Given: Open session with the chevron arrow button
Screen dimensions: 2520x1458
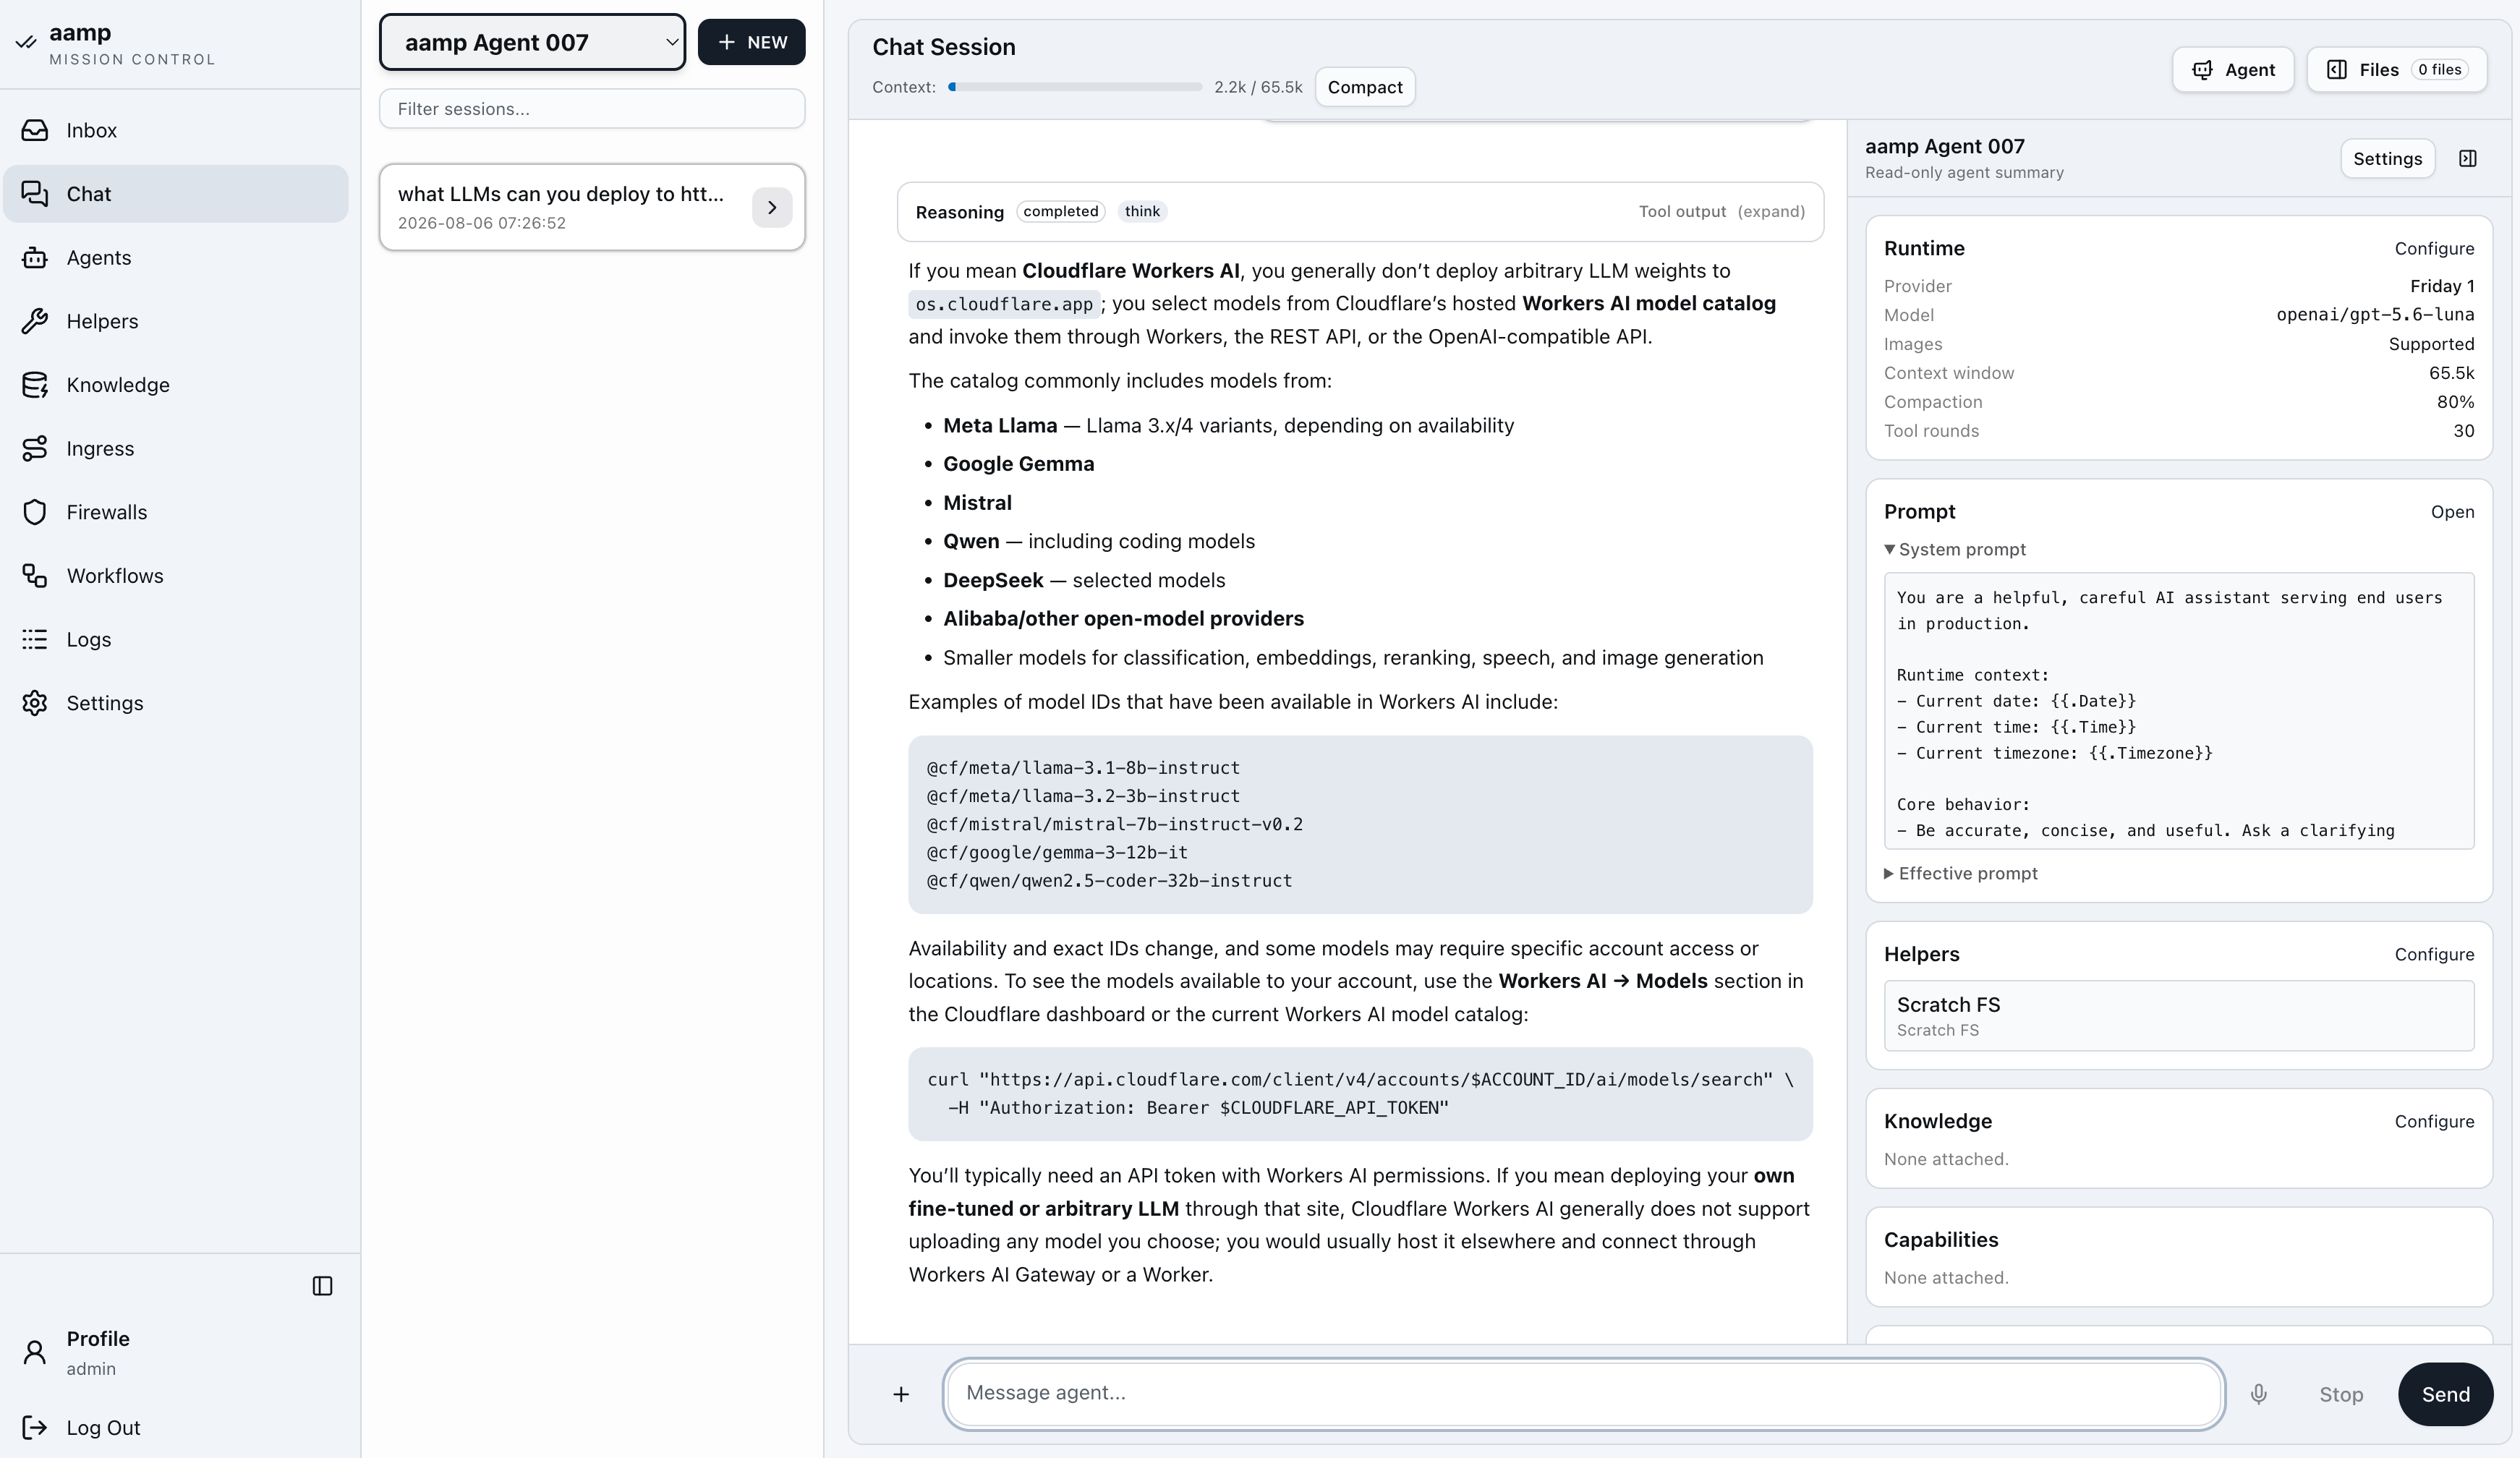Looking at the screenshot, I should 772,208.
